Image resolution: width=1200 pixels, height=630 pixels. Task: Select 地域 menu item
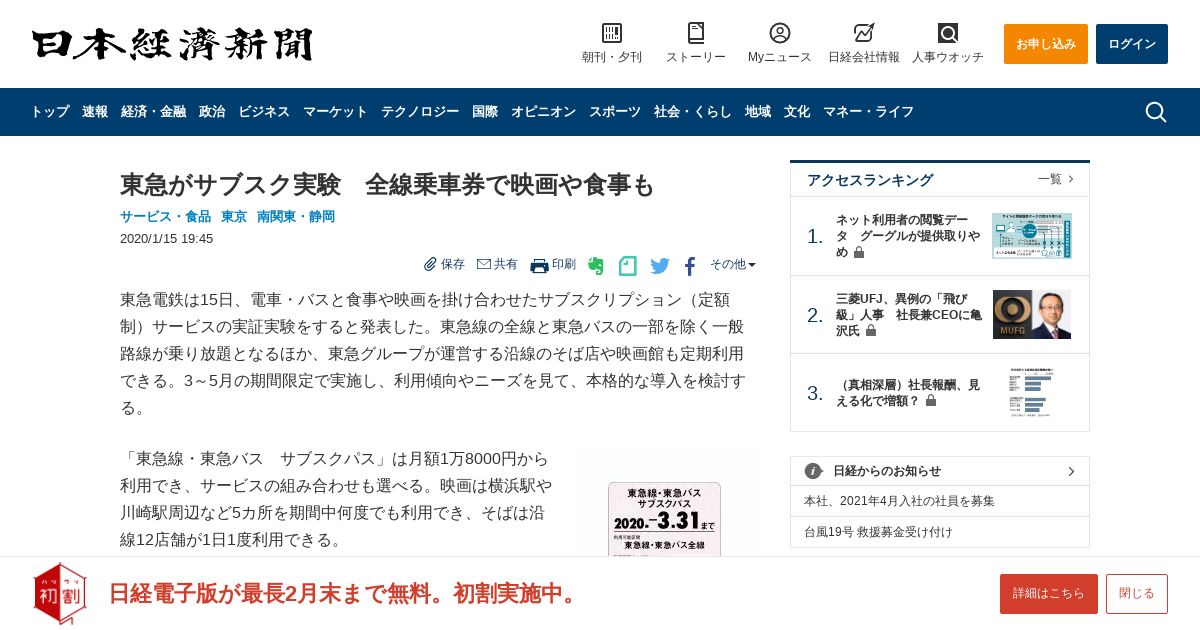coord(758,112)
